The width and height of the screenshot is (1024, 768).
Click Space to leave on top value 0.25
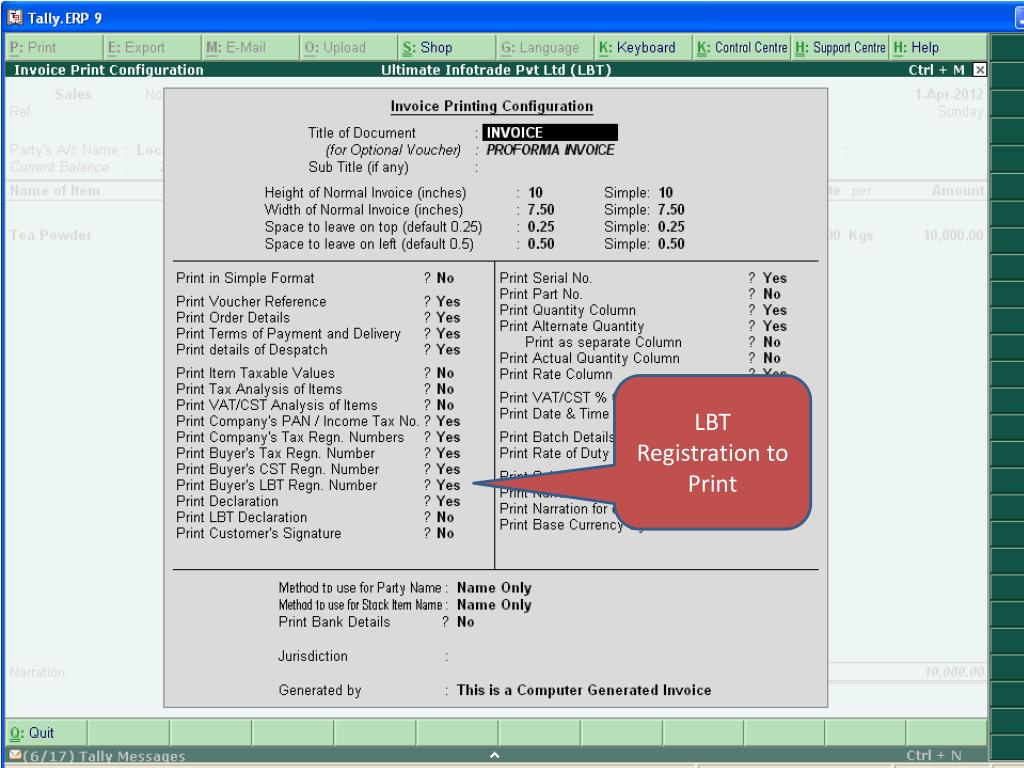(x=541, y=227)
